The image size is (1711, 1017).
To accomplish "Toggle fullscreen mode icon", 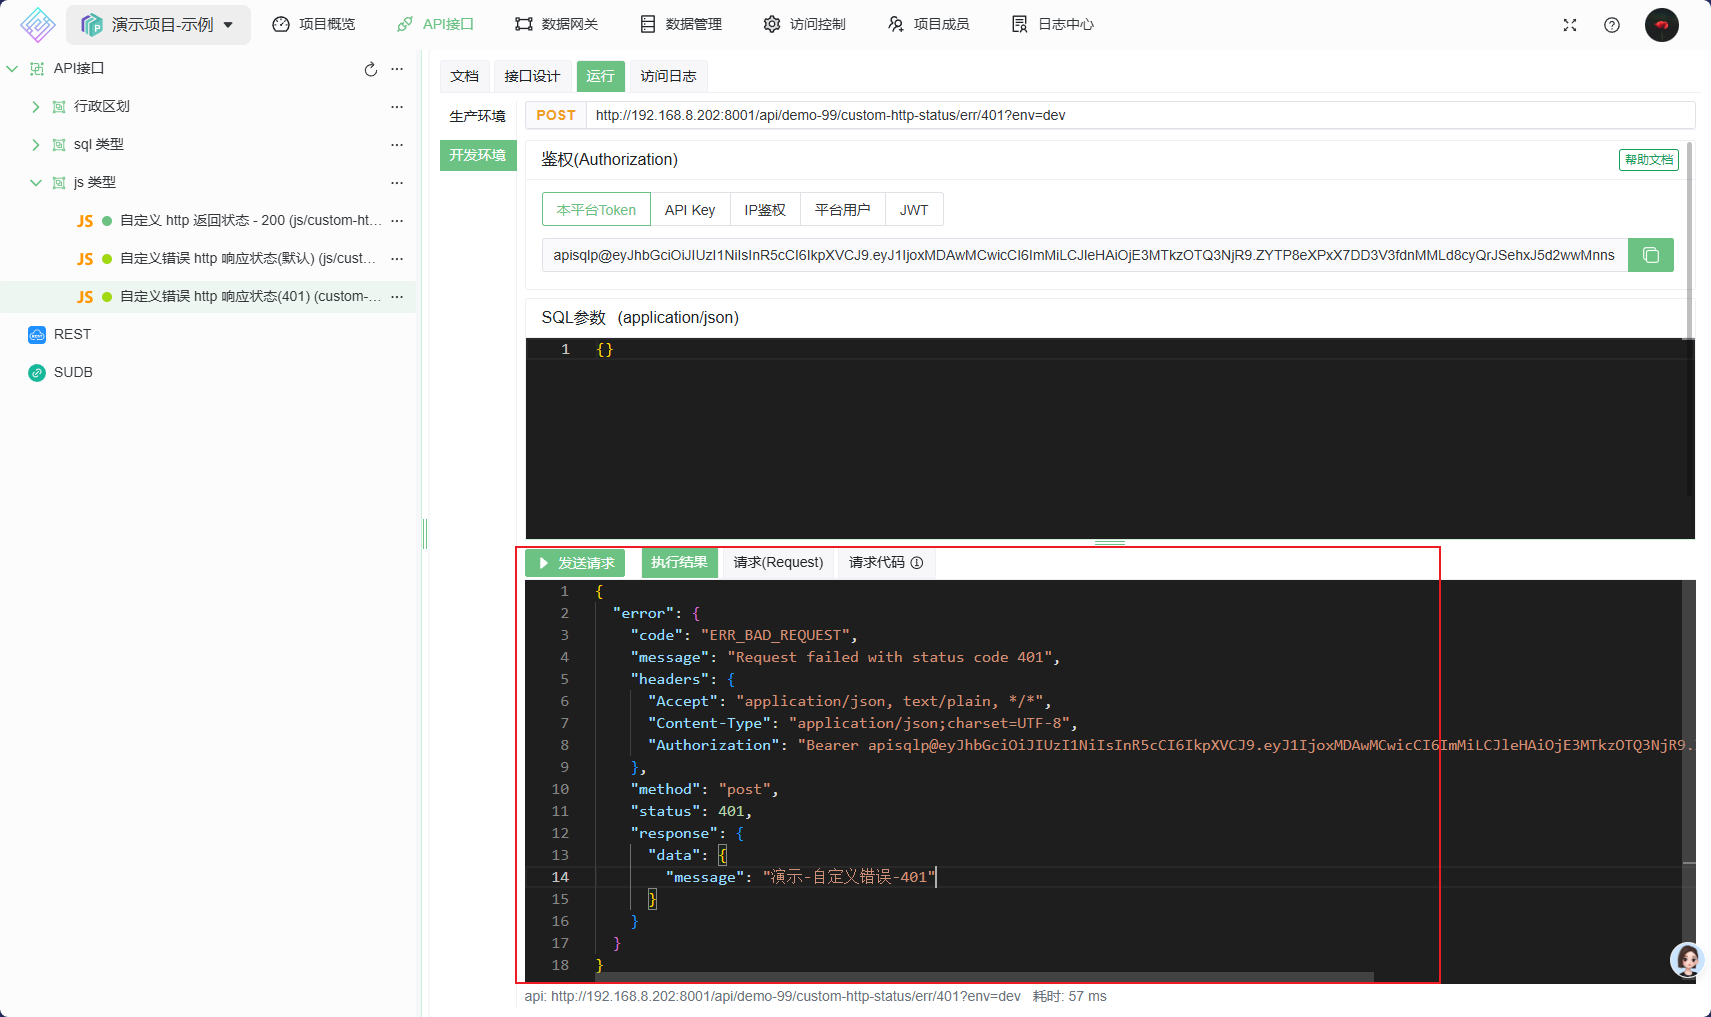I will [1570, 25].
